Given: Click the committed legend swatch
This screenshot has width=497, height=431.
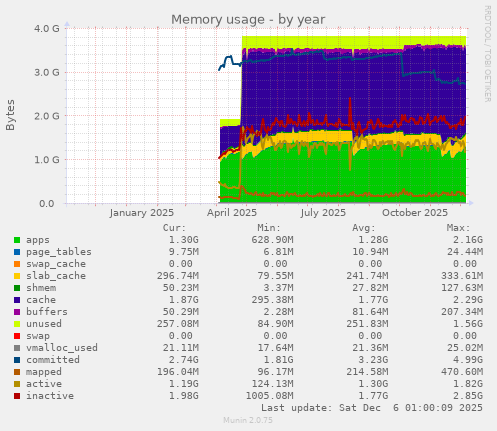Looking at the screenshot, I should pyautogui.click(x=17, y=360).
